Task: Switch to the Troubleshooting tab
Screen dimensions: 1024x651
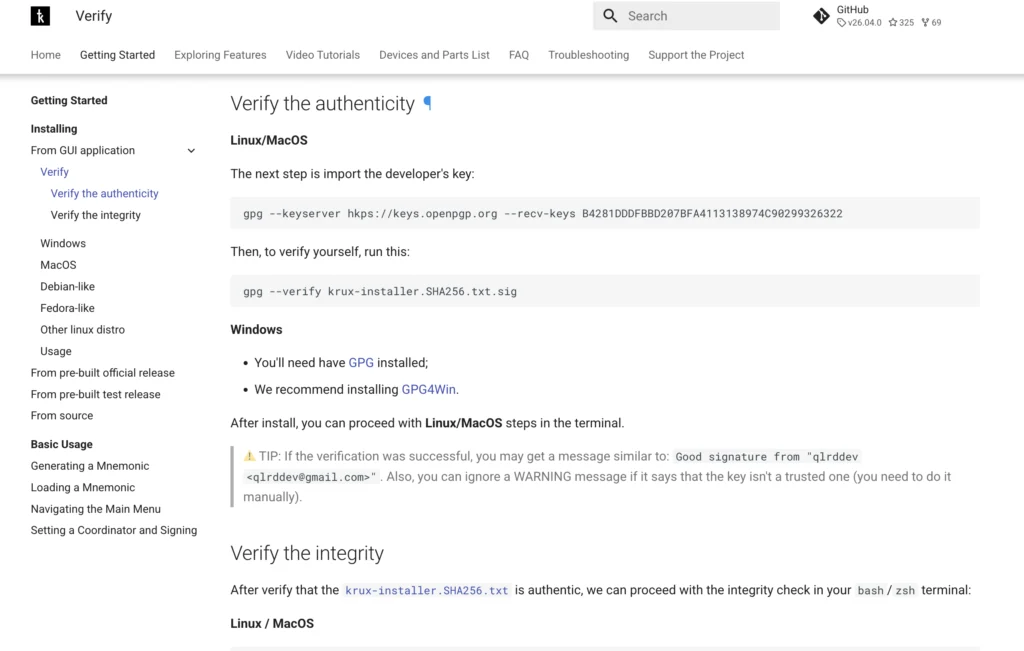Action: coord(589,55)
